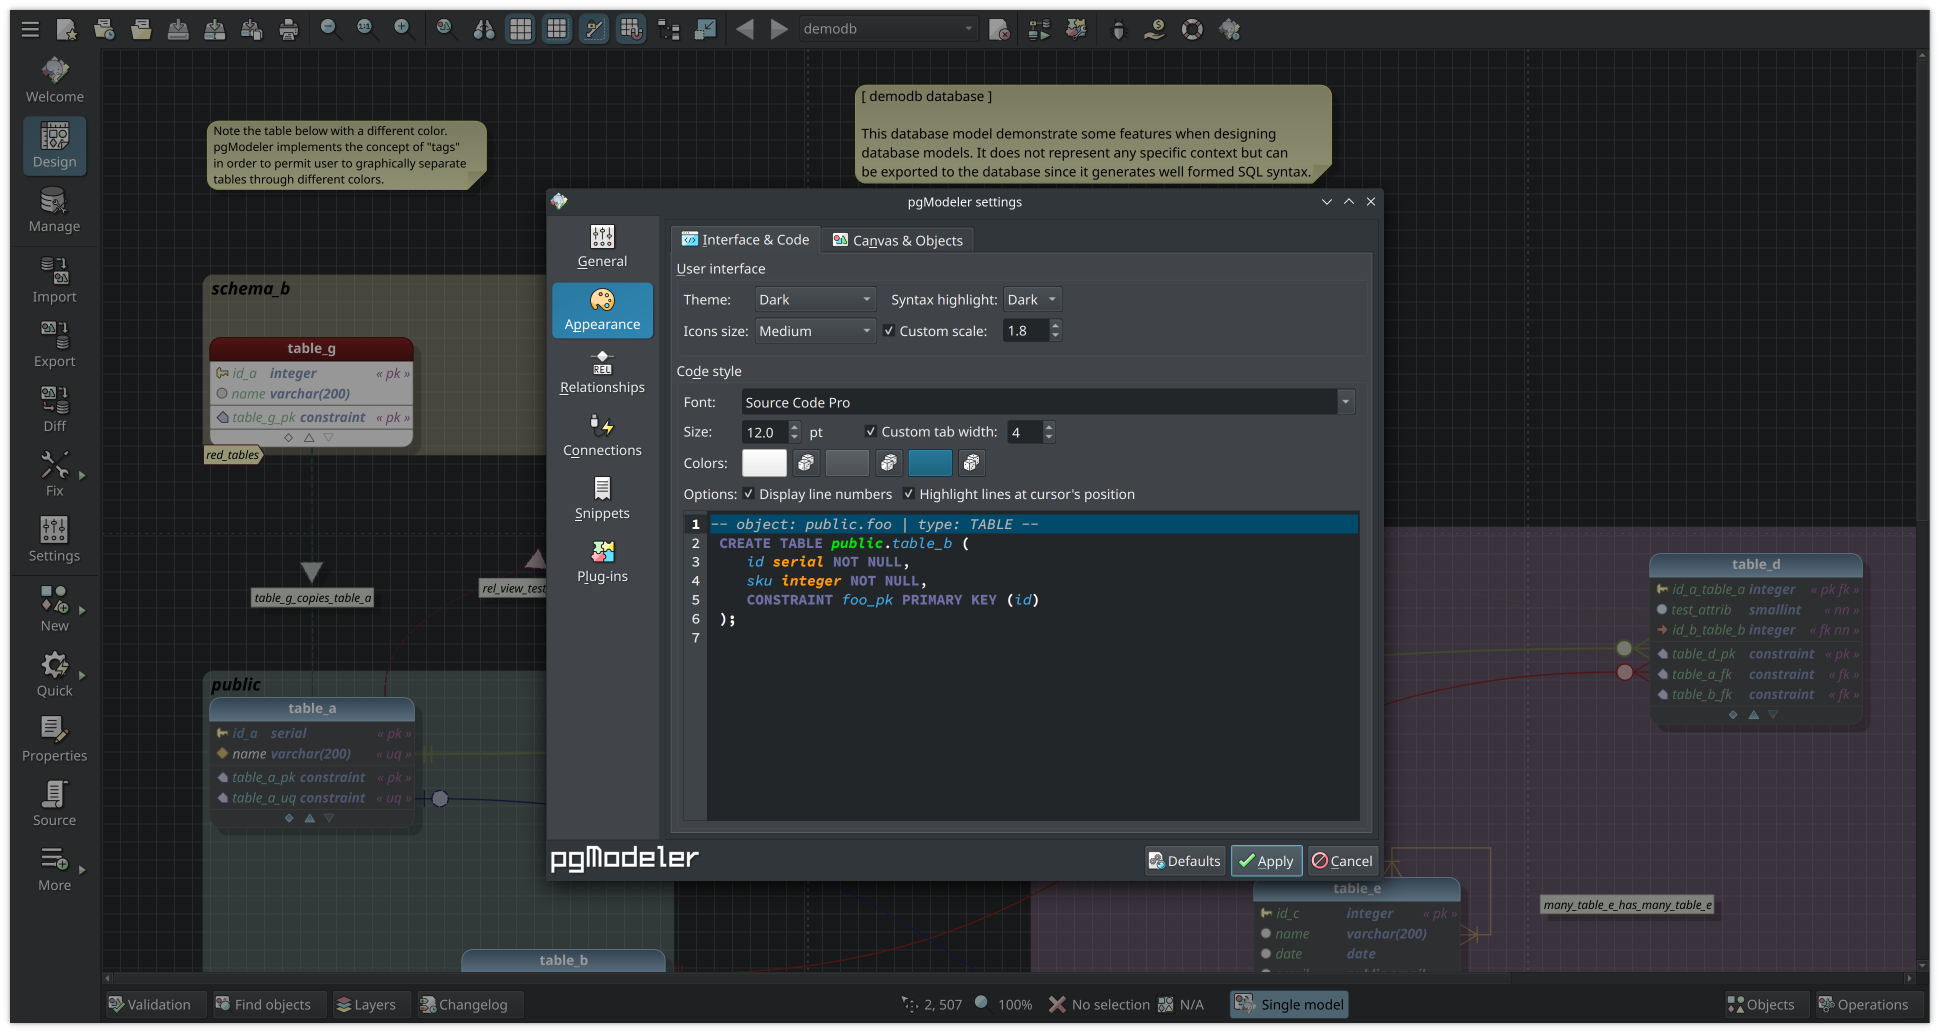This screenshot has width=1940, height=1033.
Task: Toggle the show grid toolbar button
Action: [521, 29]
